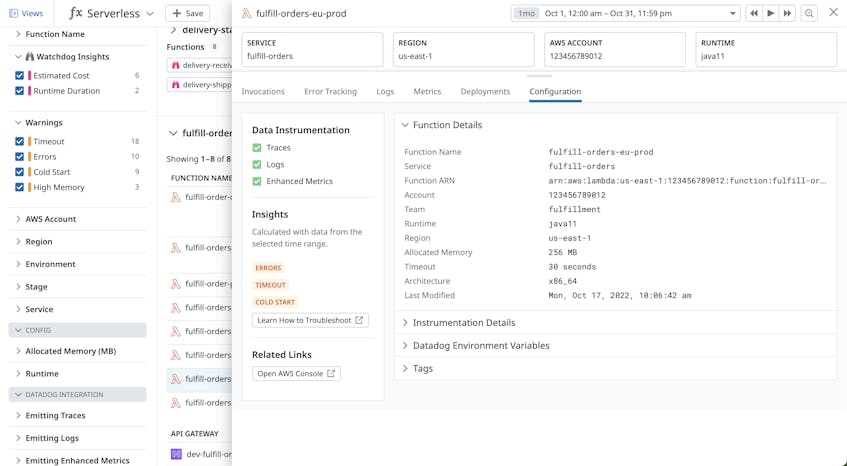Click the Serverless fx icon
The image size is (847, 466).
[76, 13]
